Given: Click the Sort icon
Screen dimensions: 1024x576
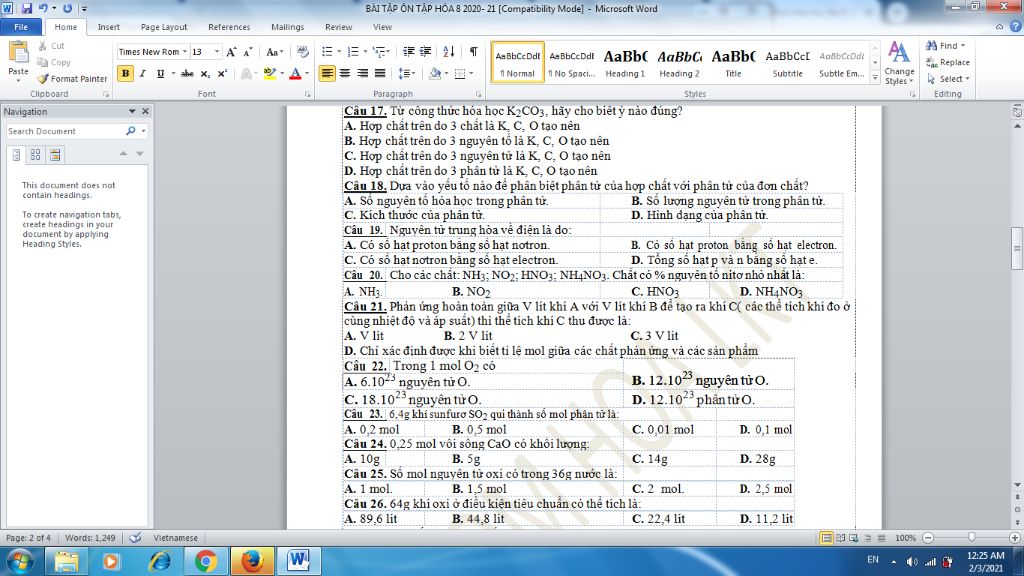Looking at the screenshot, I should [x=449, y=52].
